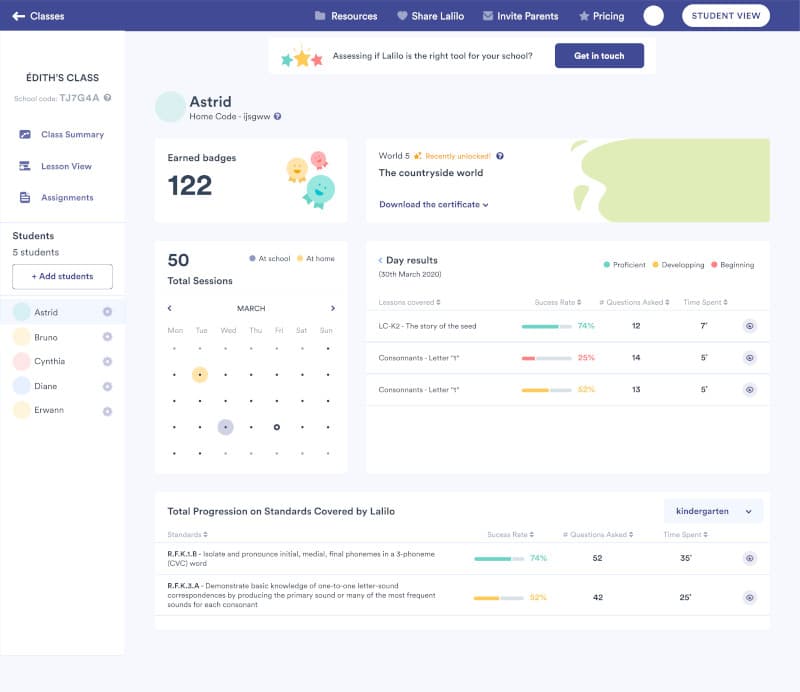
Task: Open the Assignments icon in sidebar
Action: point(25,196)
